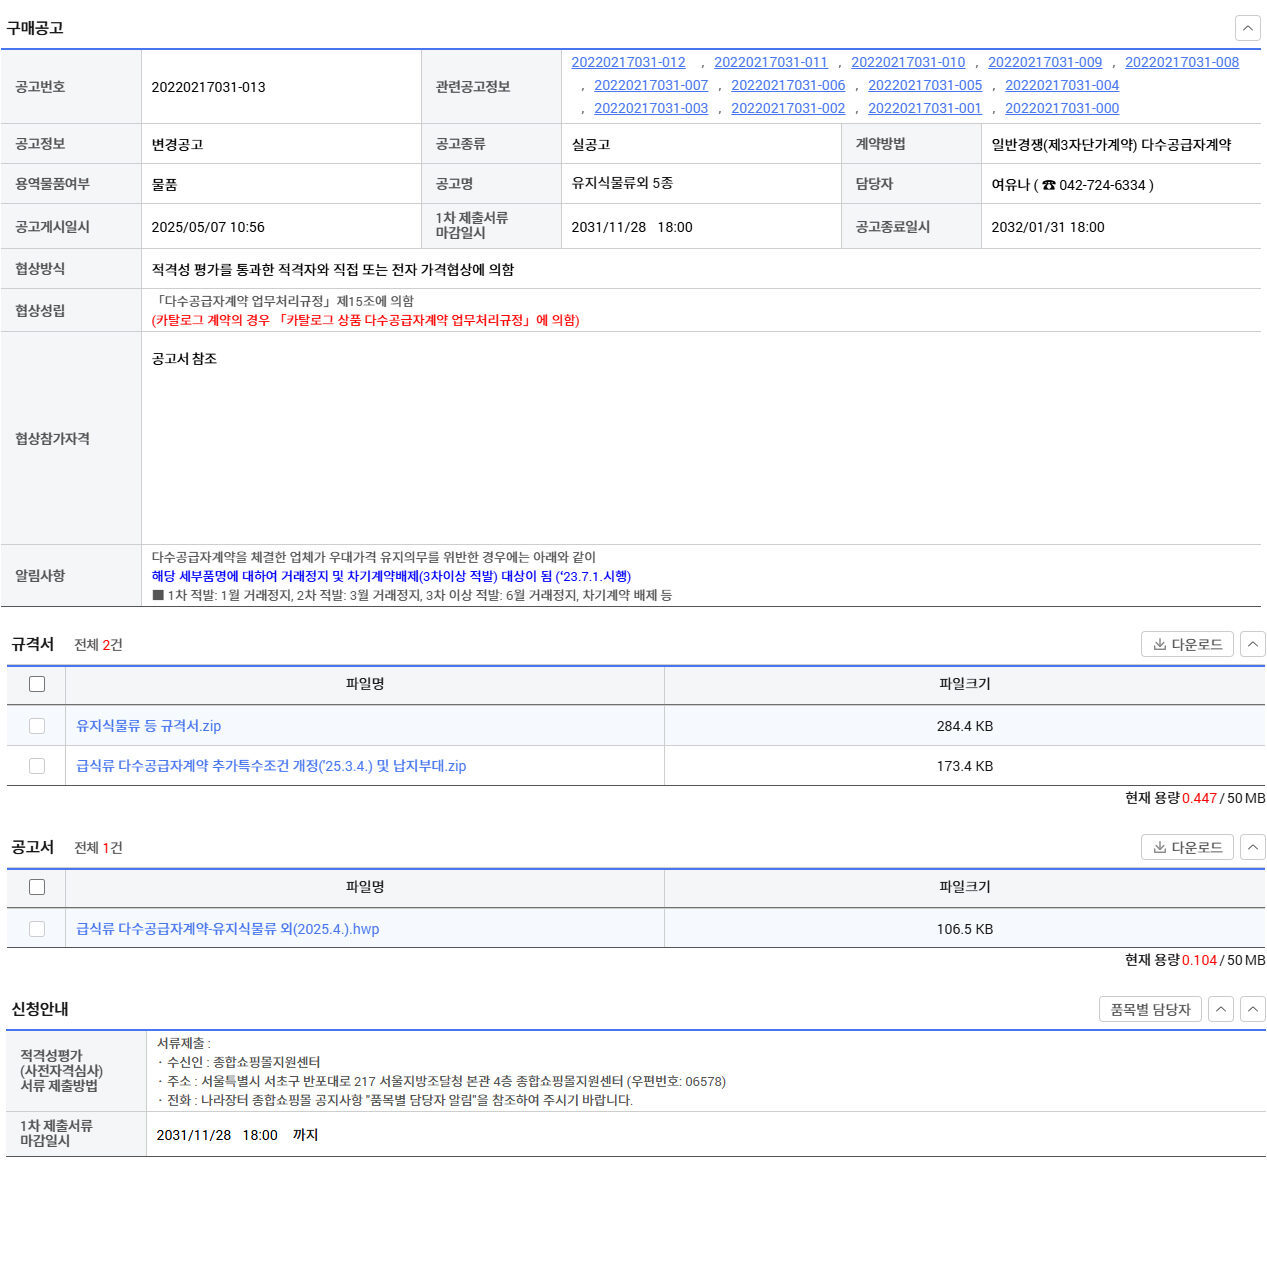Click 다운로드 button in 규격서 section
1267x1276 pixels.
pyautogui.click(x=1187, y=644)
